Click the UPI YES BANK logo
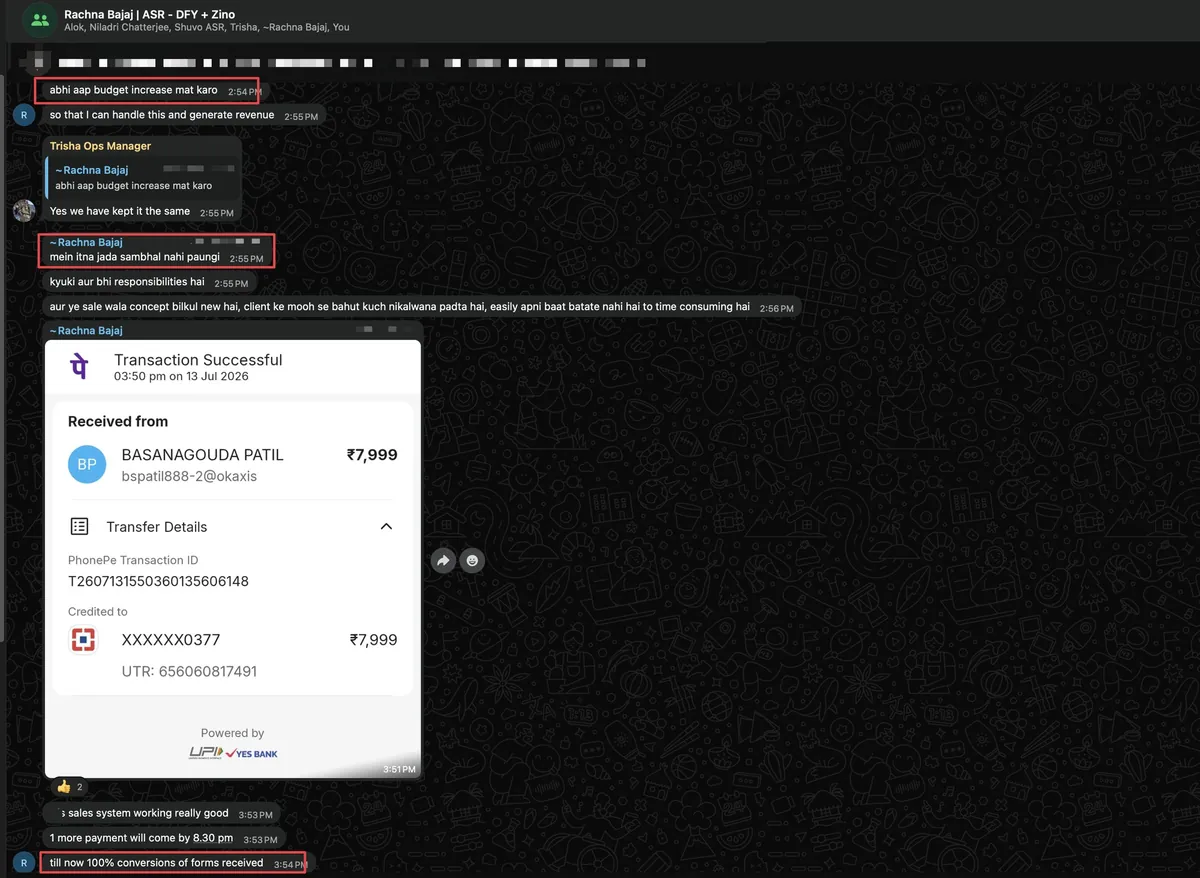The width and height of the screenshot is (1200, 878). click(233, 753)
